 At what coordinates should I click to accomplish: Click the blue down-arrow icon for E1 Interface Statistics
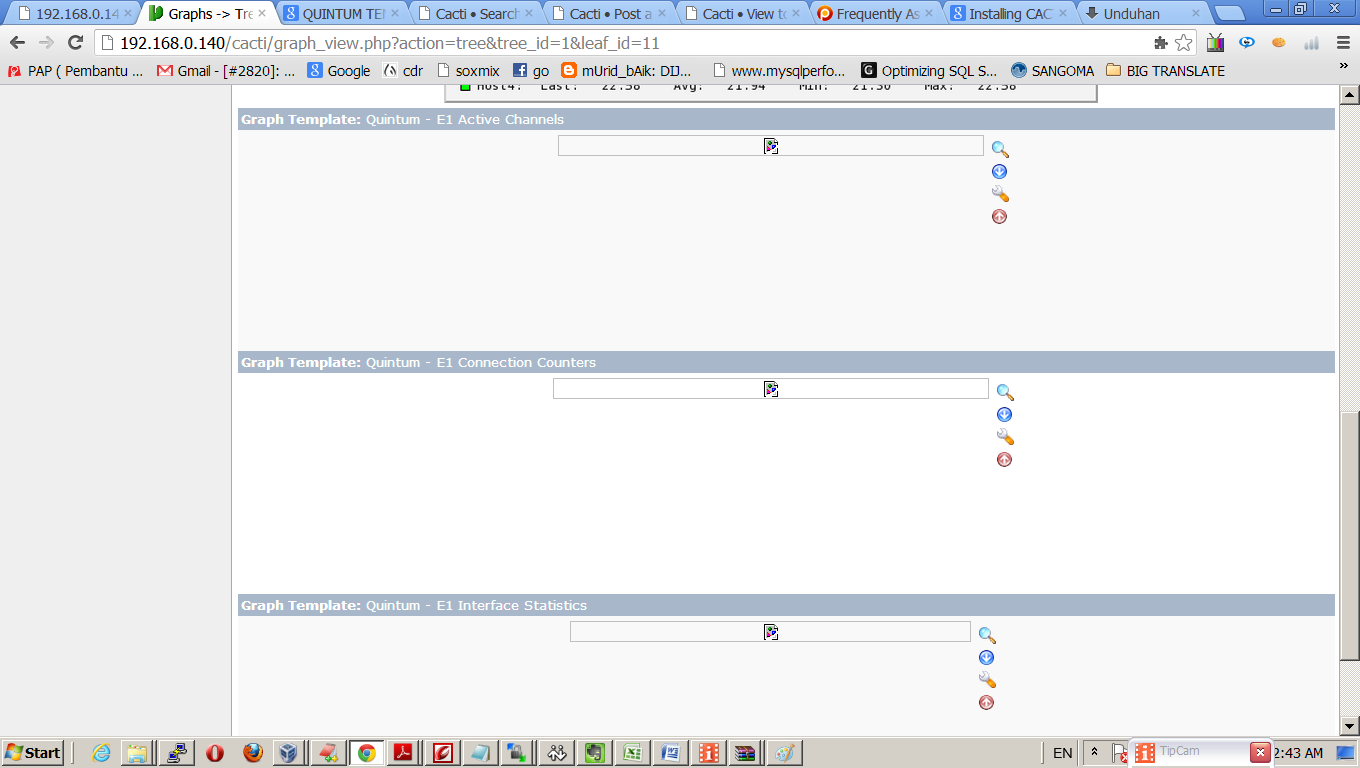coord(986,658)
